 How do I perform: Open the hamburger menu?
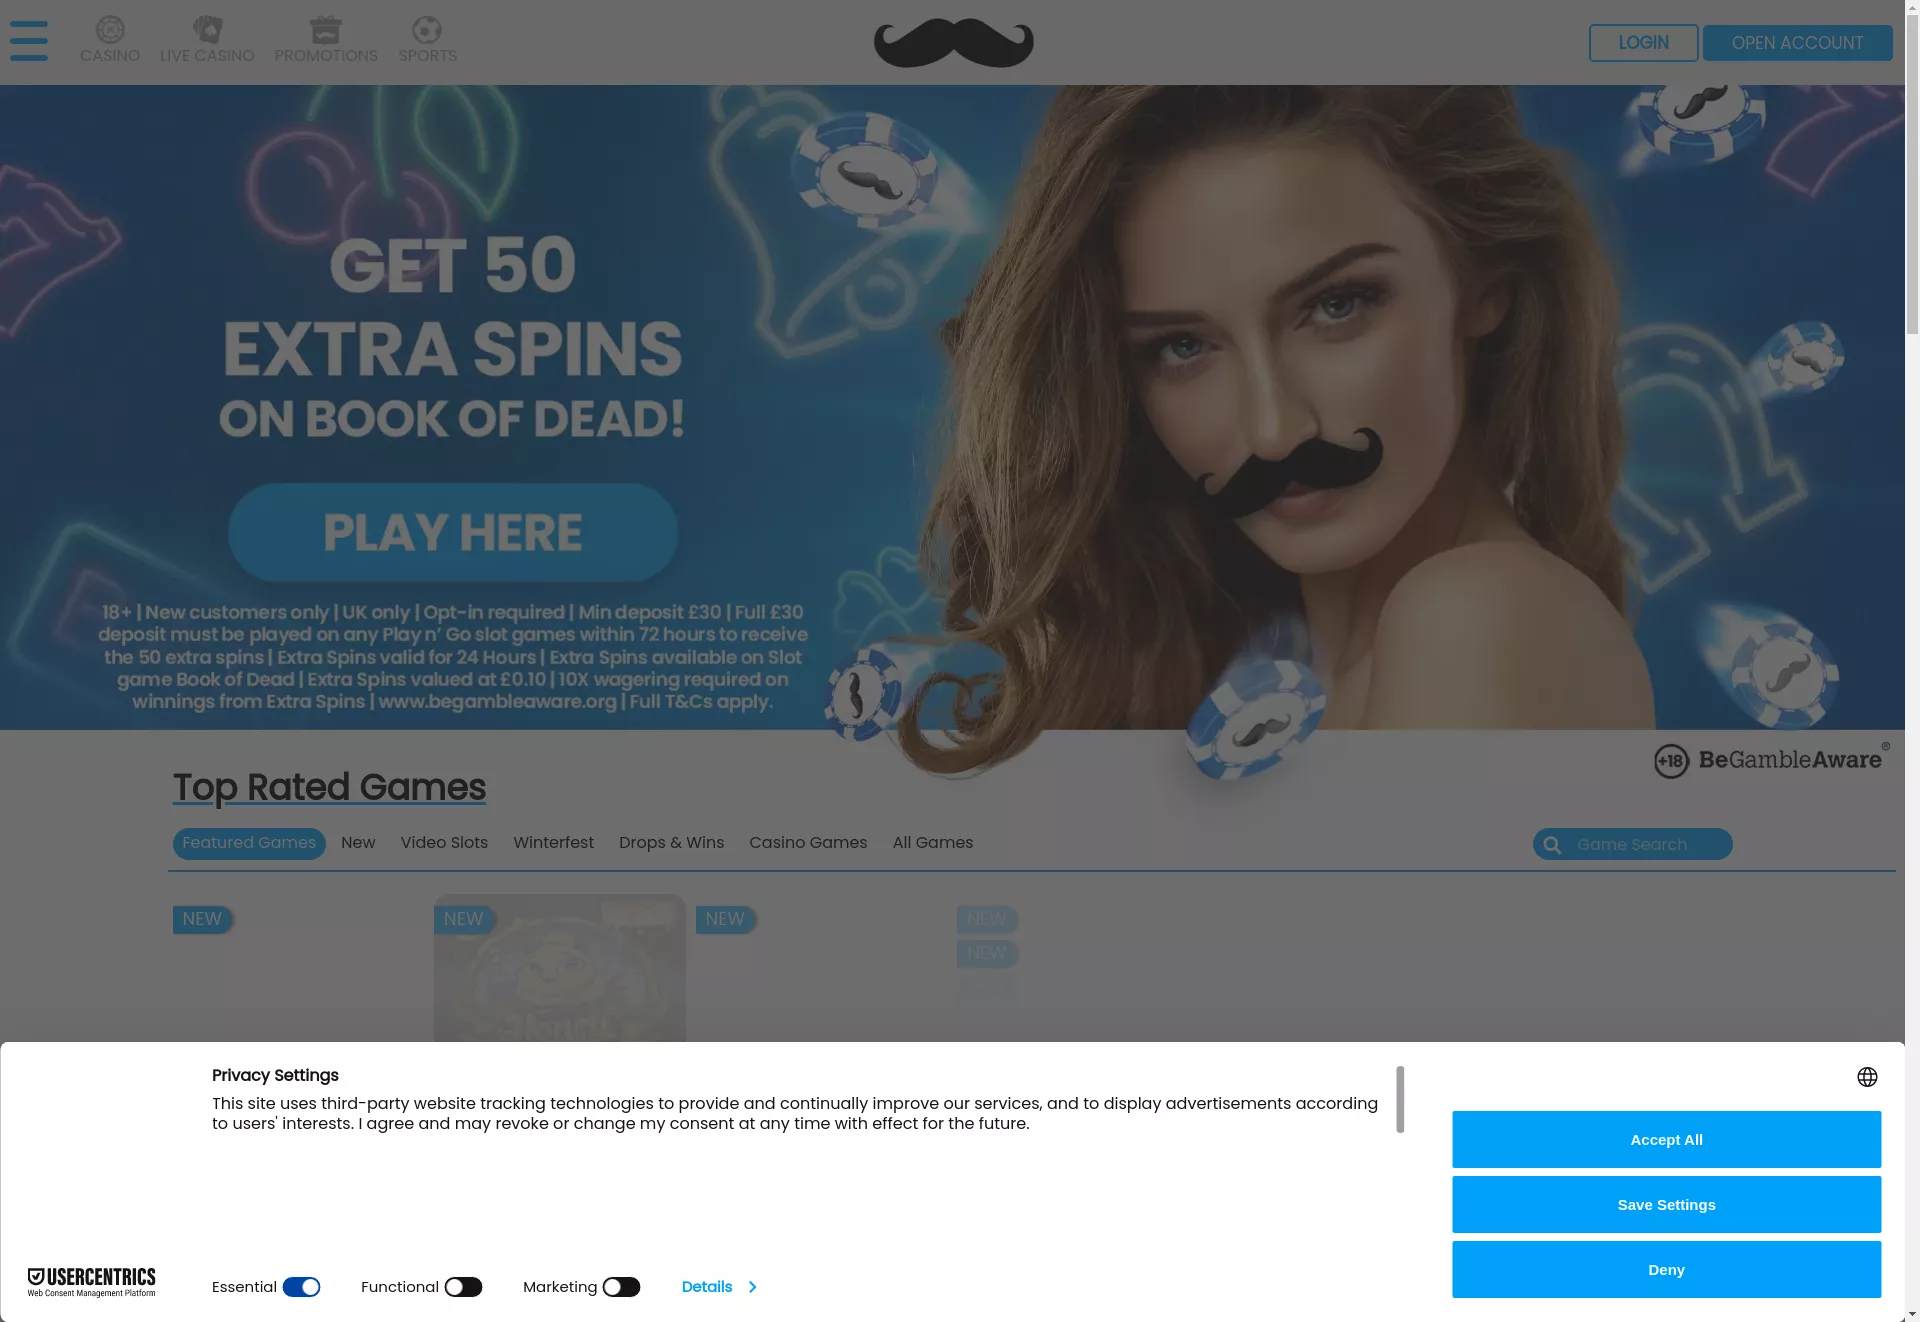coord(29,41)
